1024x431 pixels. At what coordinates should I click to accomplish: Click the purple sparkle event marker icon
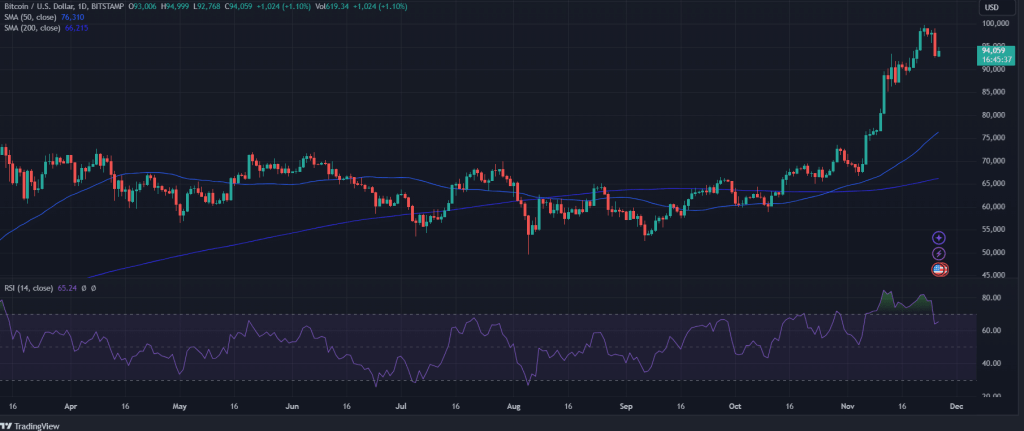click(939, 238)
